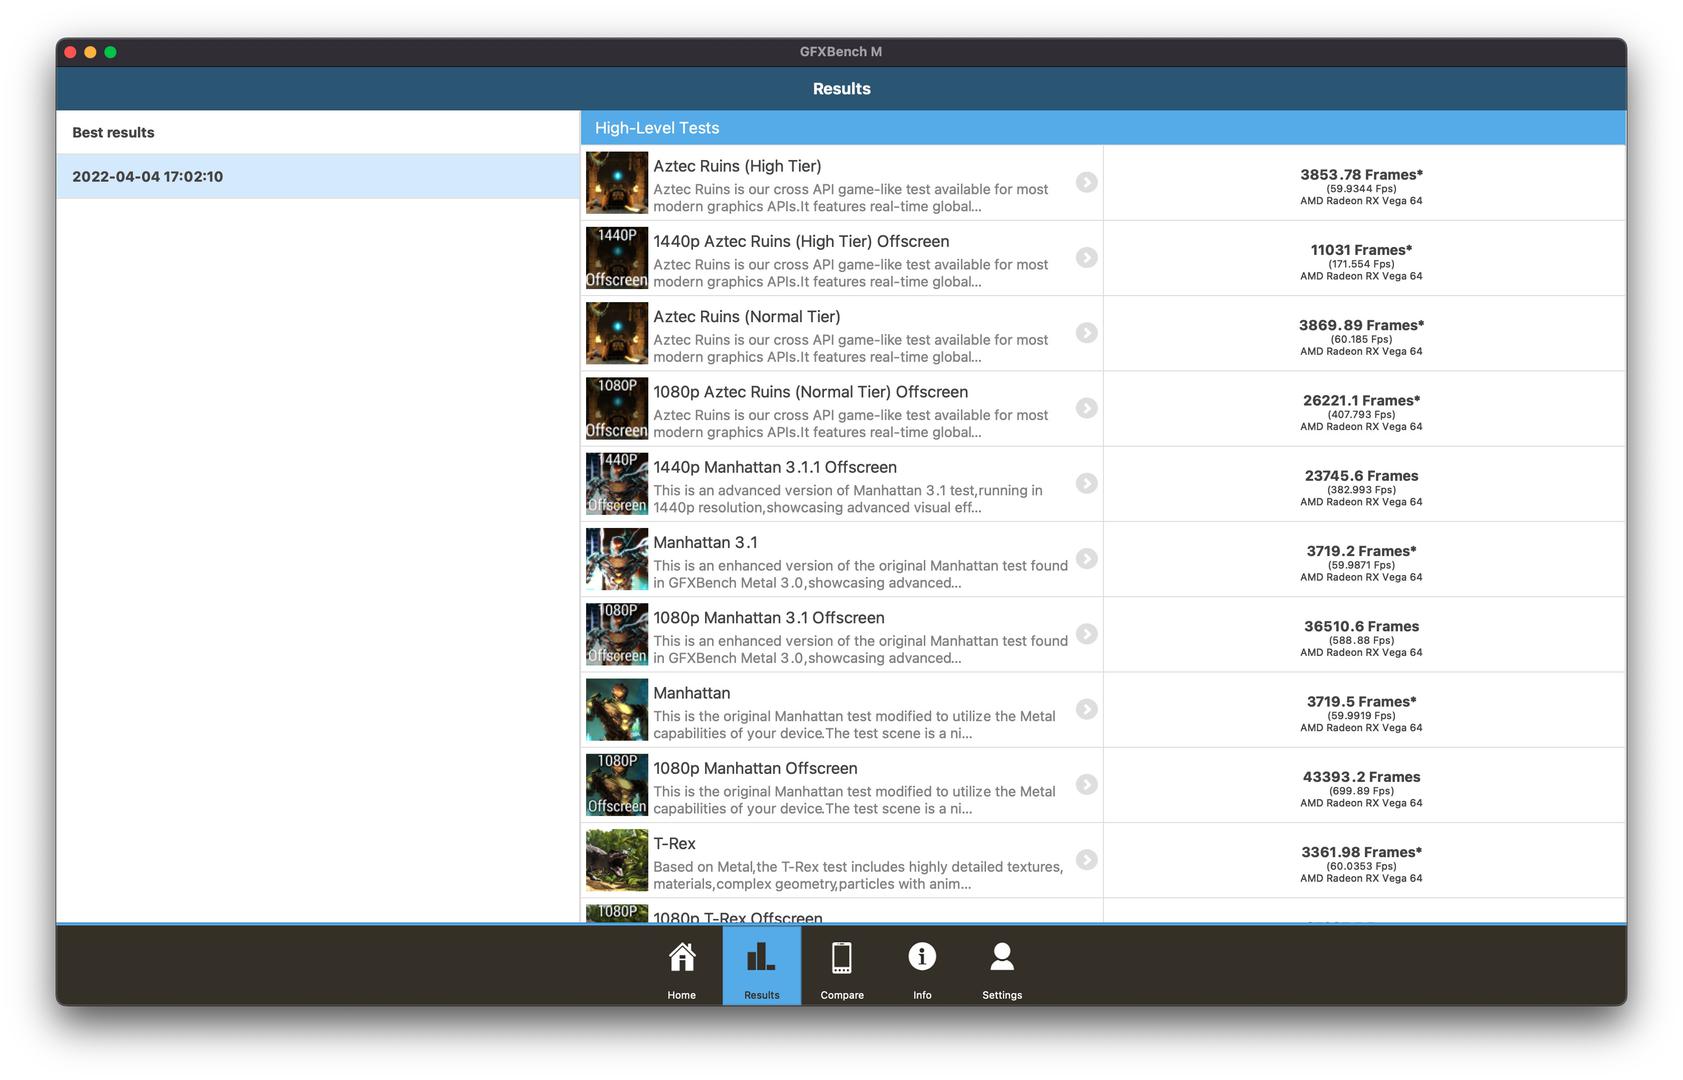Click the (171.554 Fps) value
This screenshot has height=1080, width=1683.
click(x=1361, y=264)
